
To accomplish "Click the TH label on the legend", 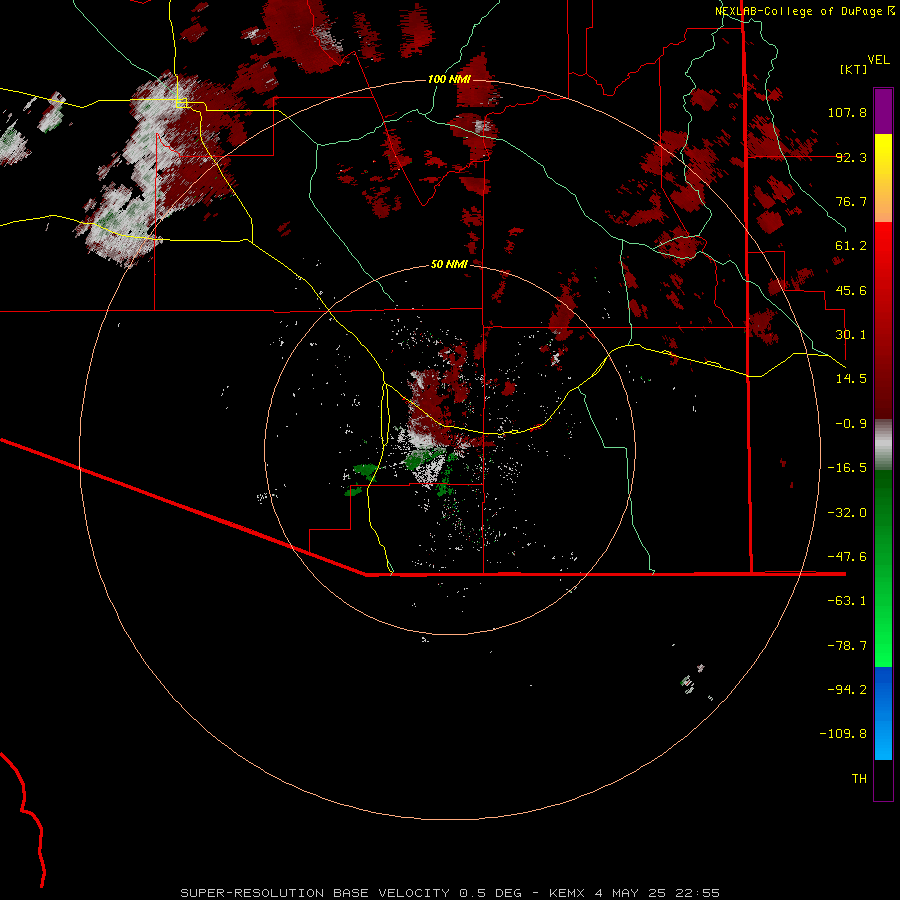I will point(859,779).
